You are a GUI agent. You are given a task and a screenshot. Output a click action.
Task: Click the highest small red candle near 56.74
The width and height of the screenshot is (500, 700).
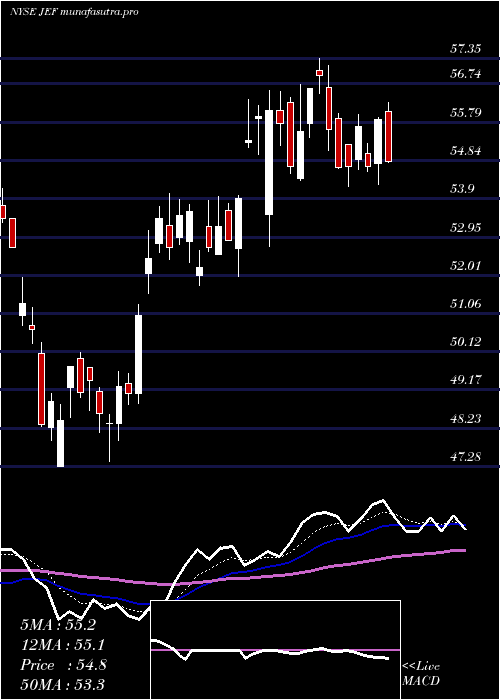319,73
